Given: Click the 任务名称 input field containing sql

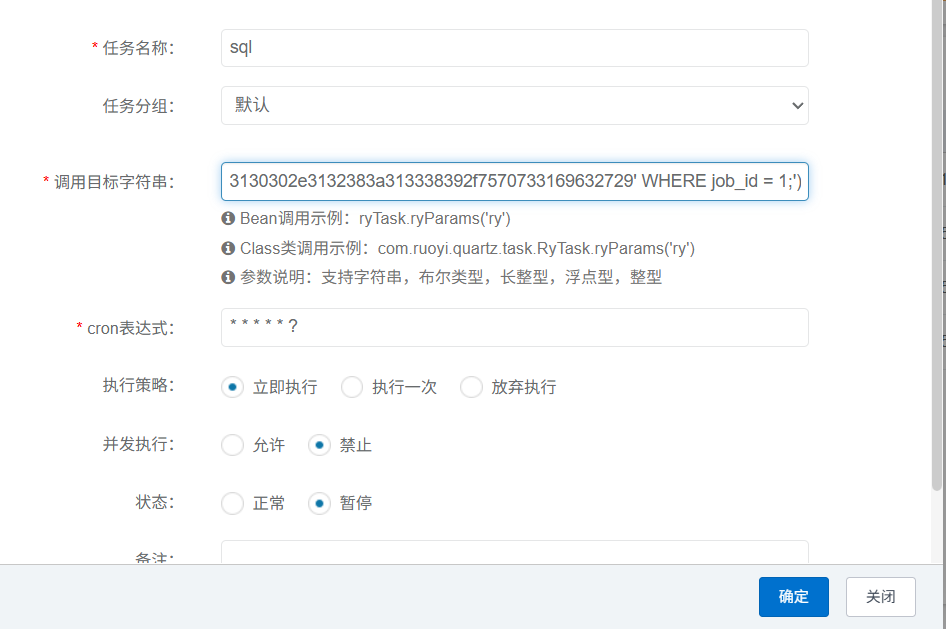Looking at the screenshot, I should (515, 48).
